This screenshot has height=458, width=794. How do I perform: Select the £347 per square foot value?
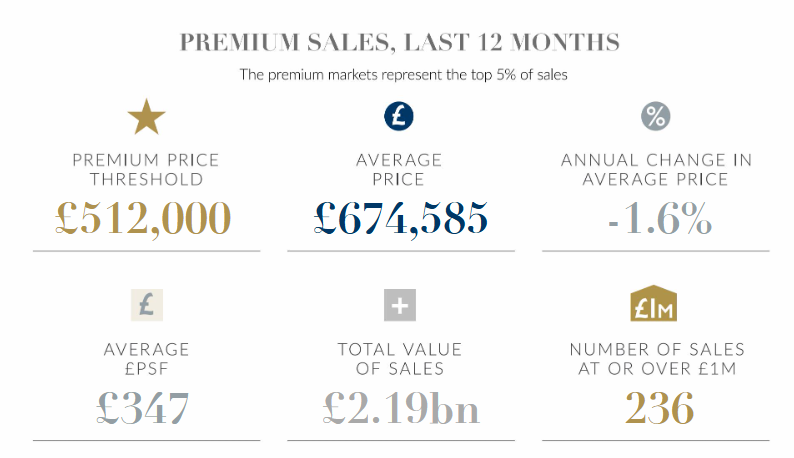click(146, 408)
